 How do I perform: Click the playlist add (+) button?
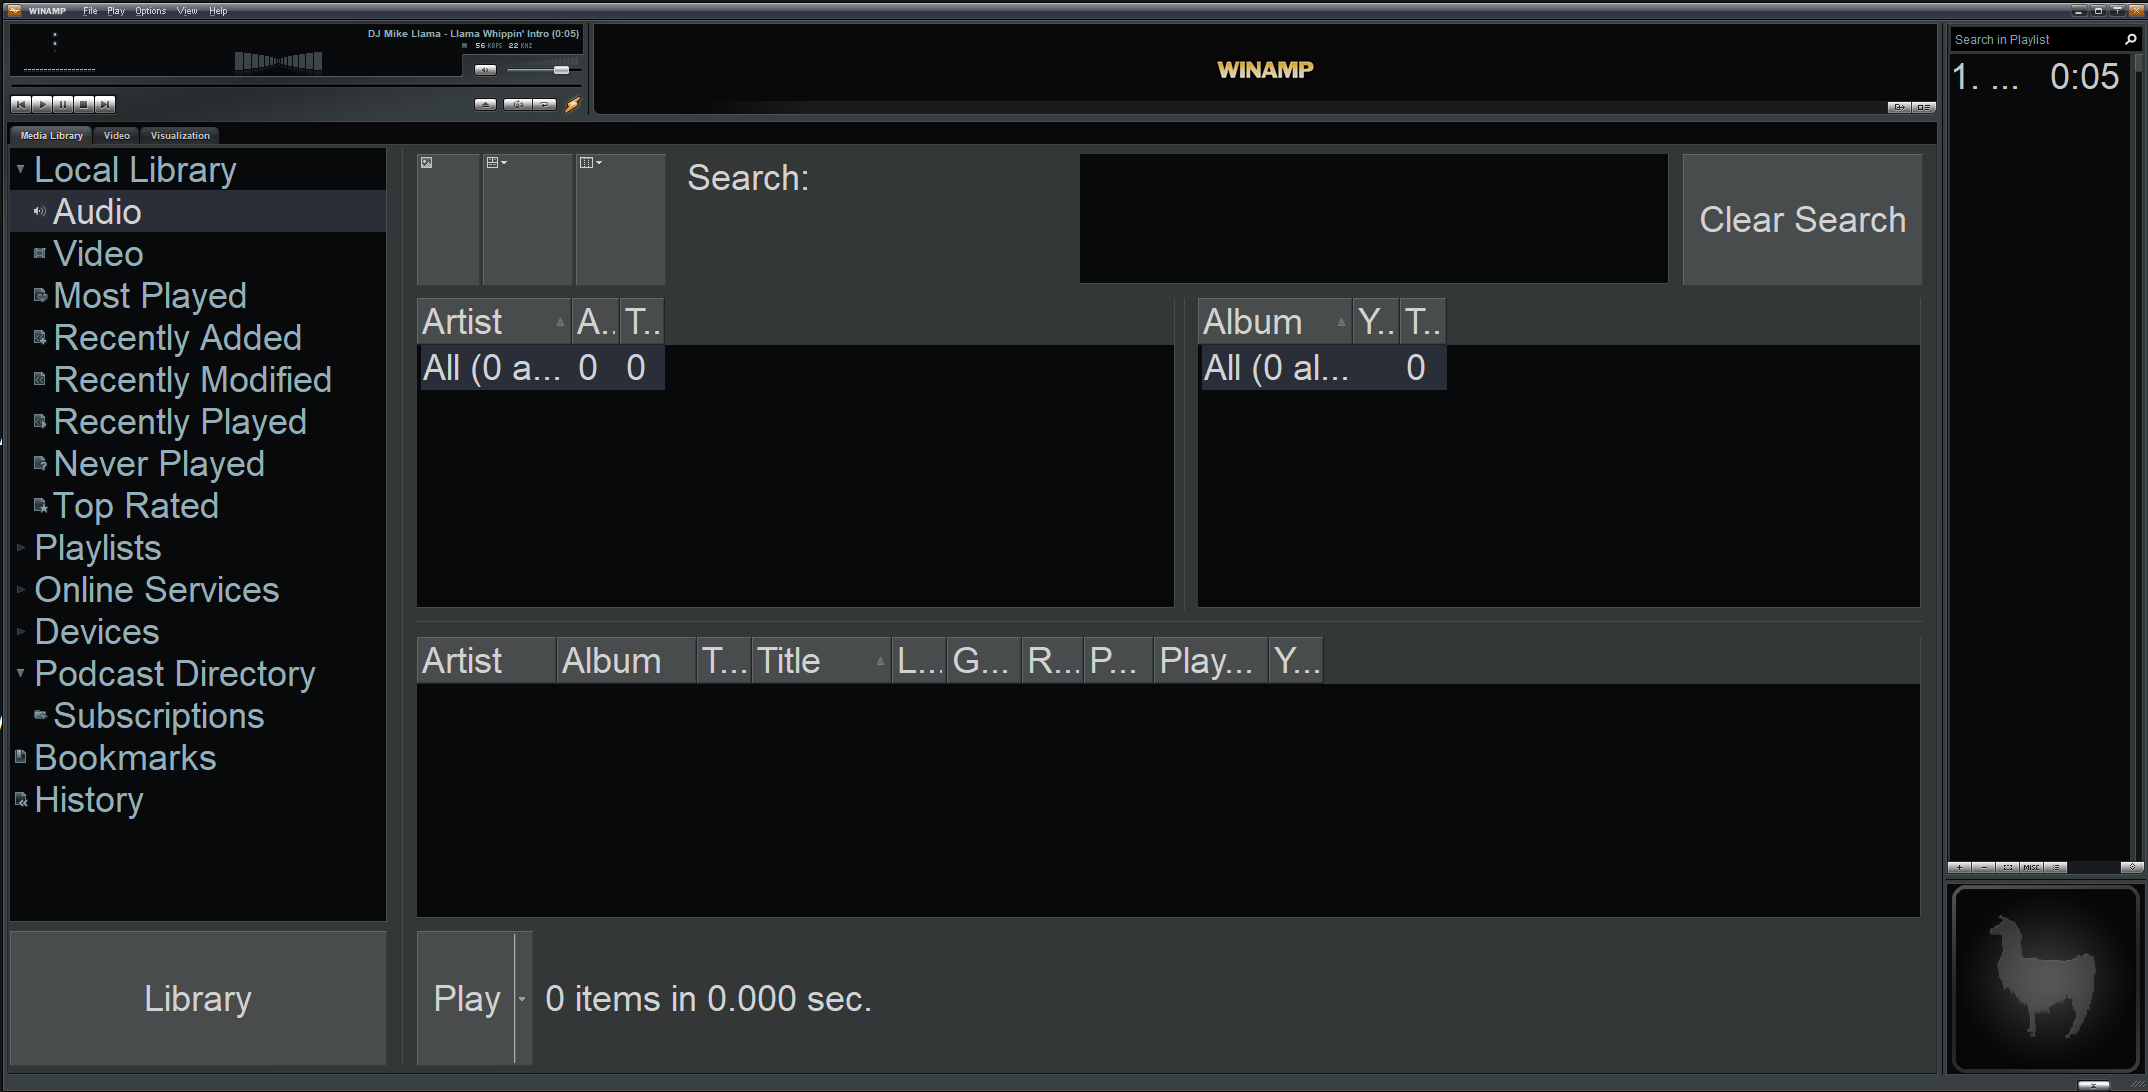[1960, 868]
